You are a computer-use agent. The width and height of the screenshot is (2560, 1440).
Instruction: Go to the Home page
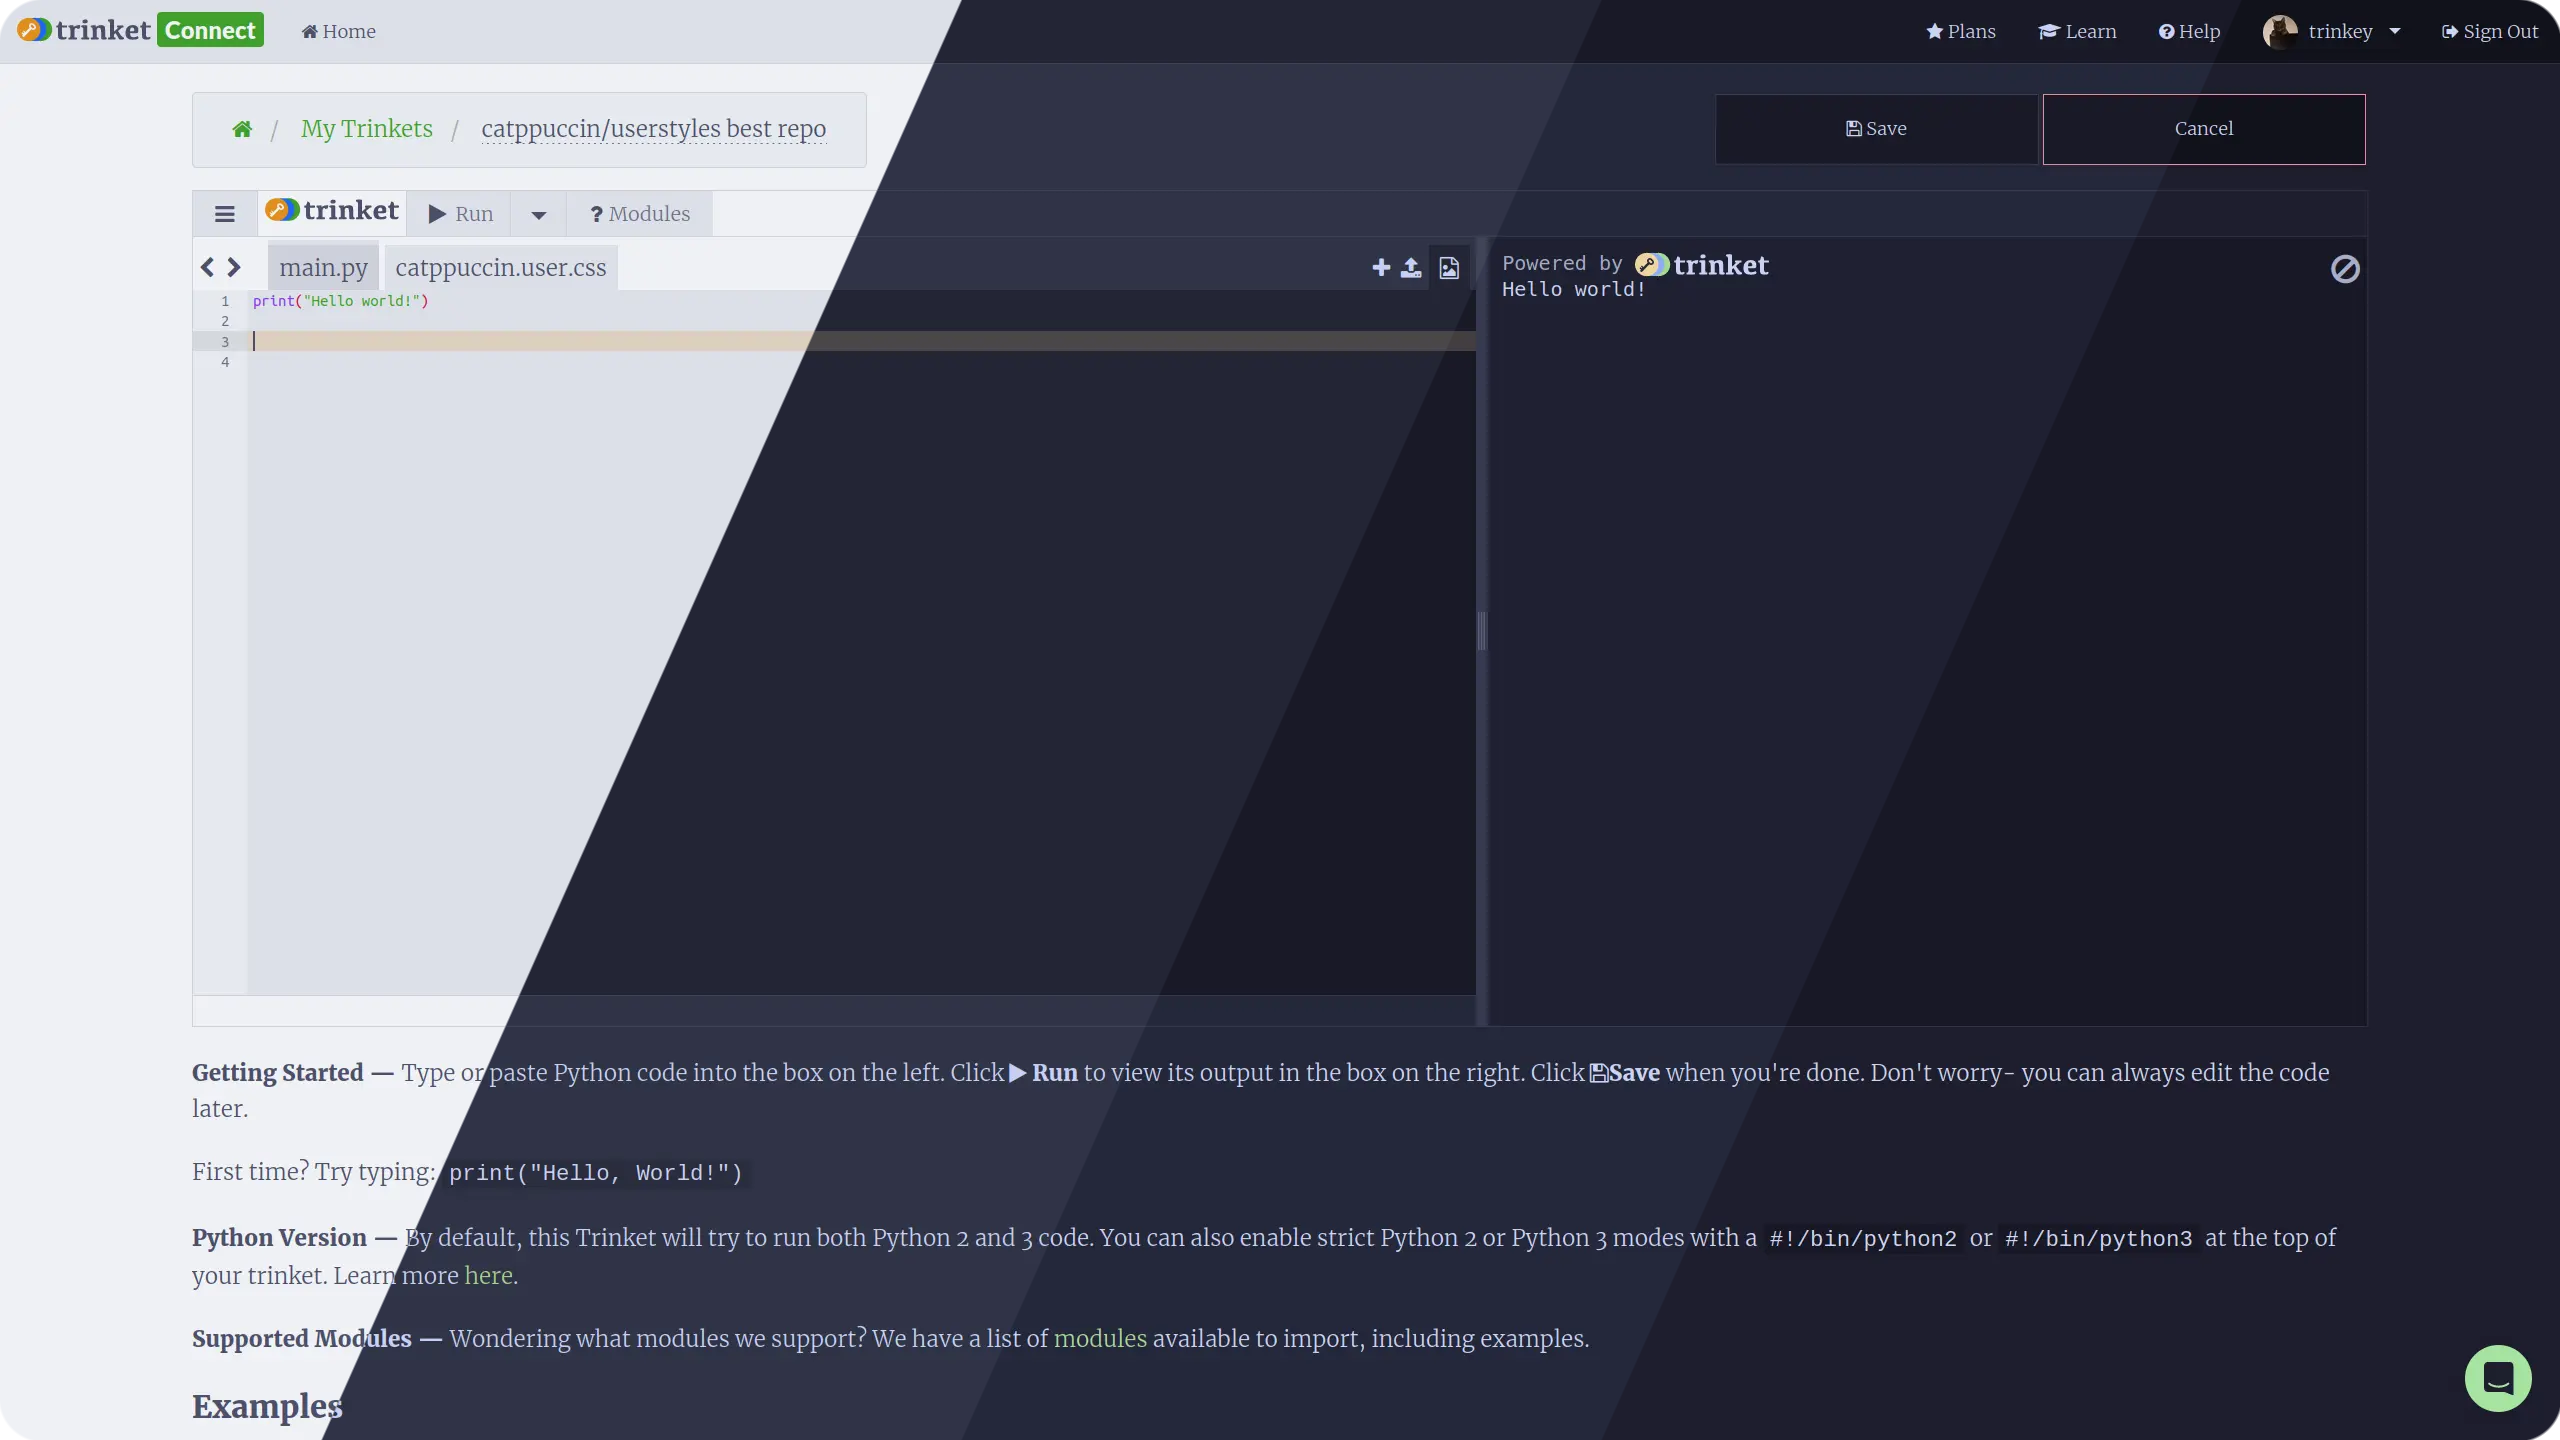(x=339, y=31)
